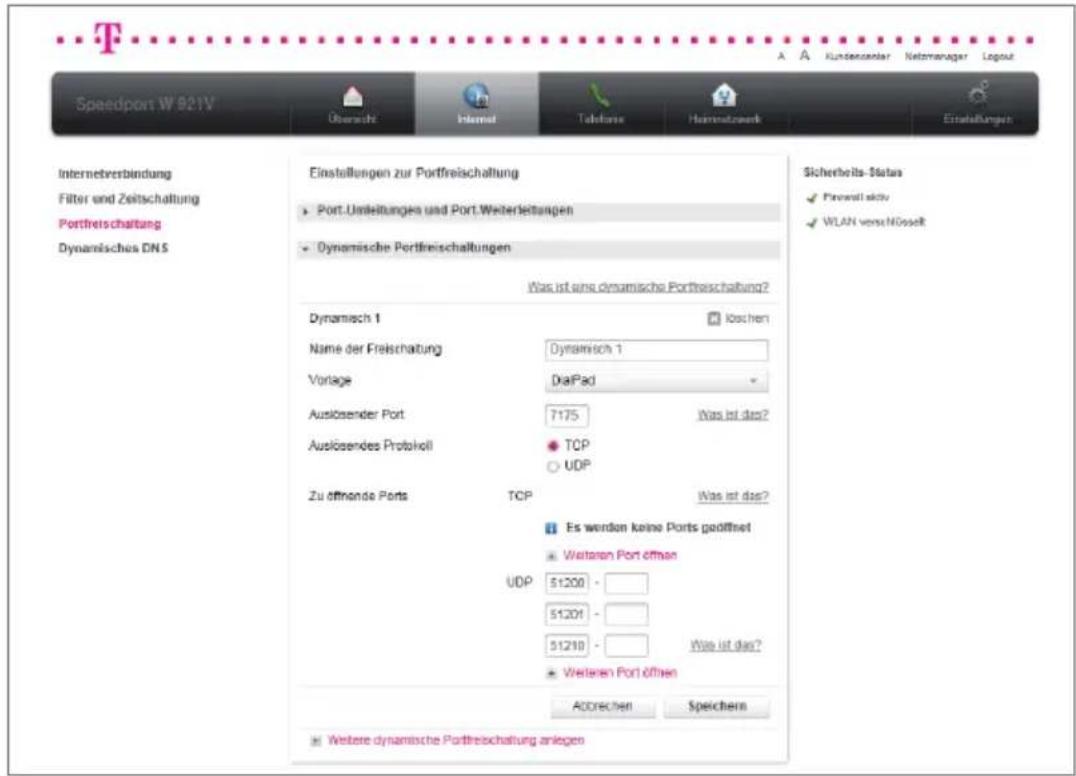Focus the Auslösender Port field 7175
1076x776 pixels.
[567, 415]
